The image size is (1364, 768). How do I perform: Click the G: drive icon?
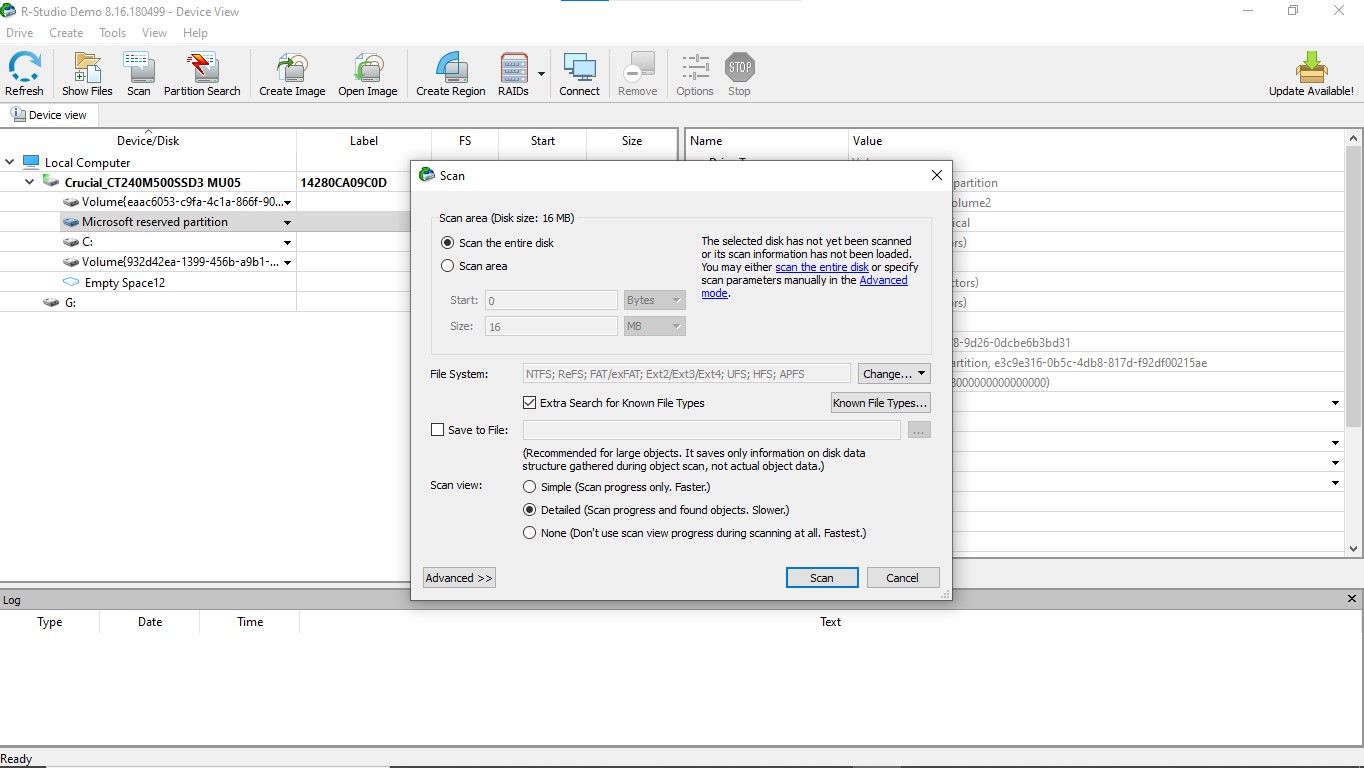(x=51, y=302)
